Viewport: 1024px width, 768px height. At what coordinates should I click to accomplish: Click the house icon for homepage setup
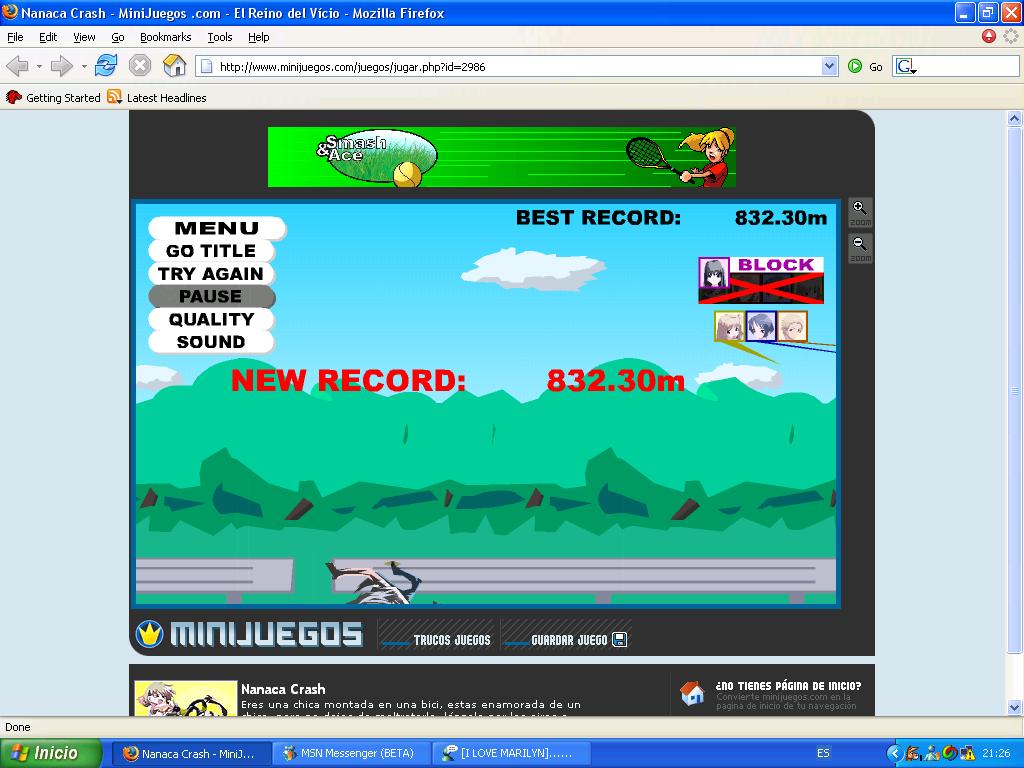692,693
